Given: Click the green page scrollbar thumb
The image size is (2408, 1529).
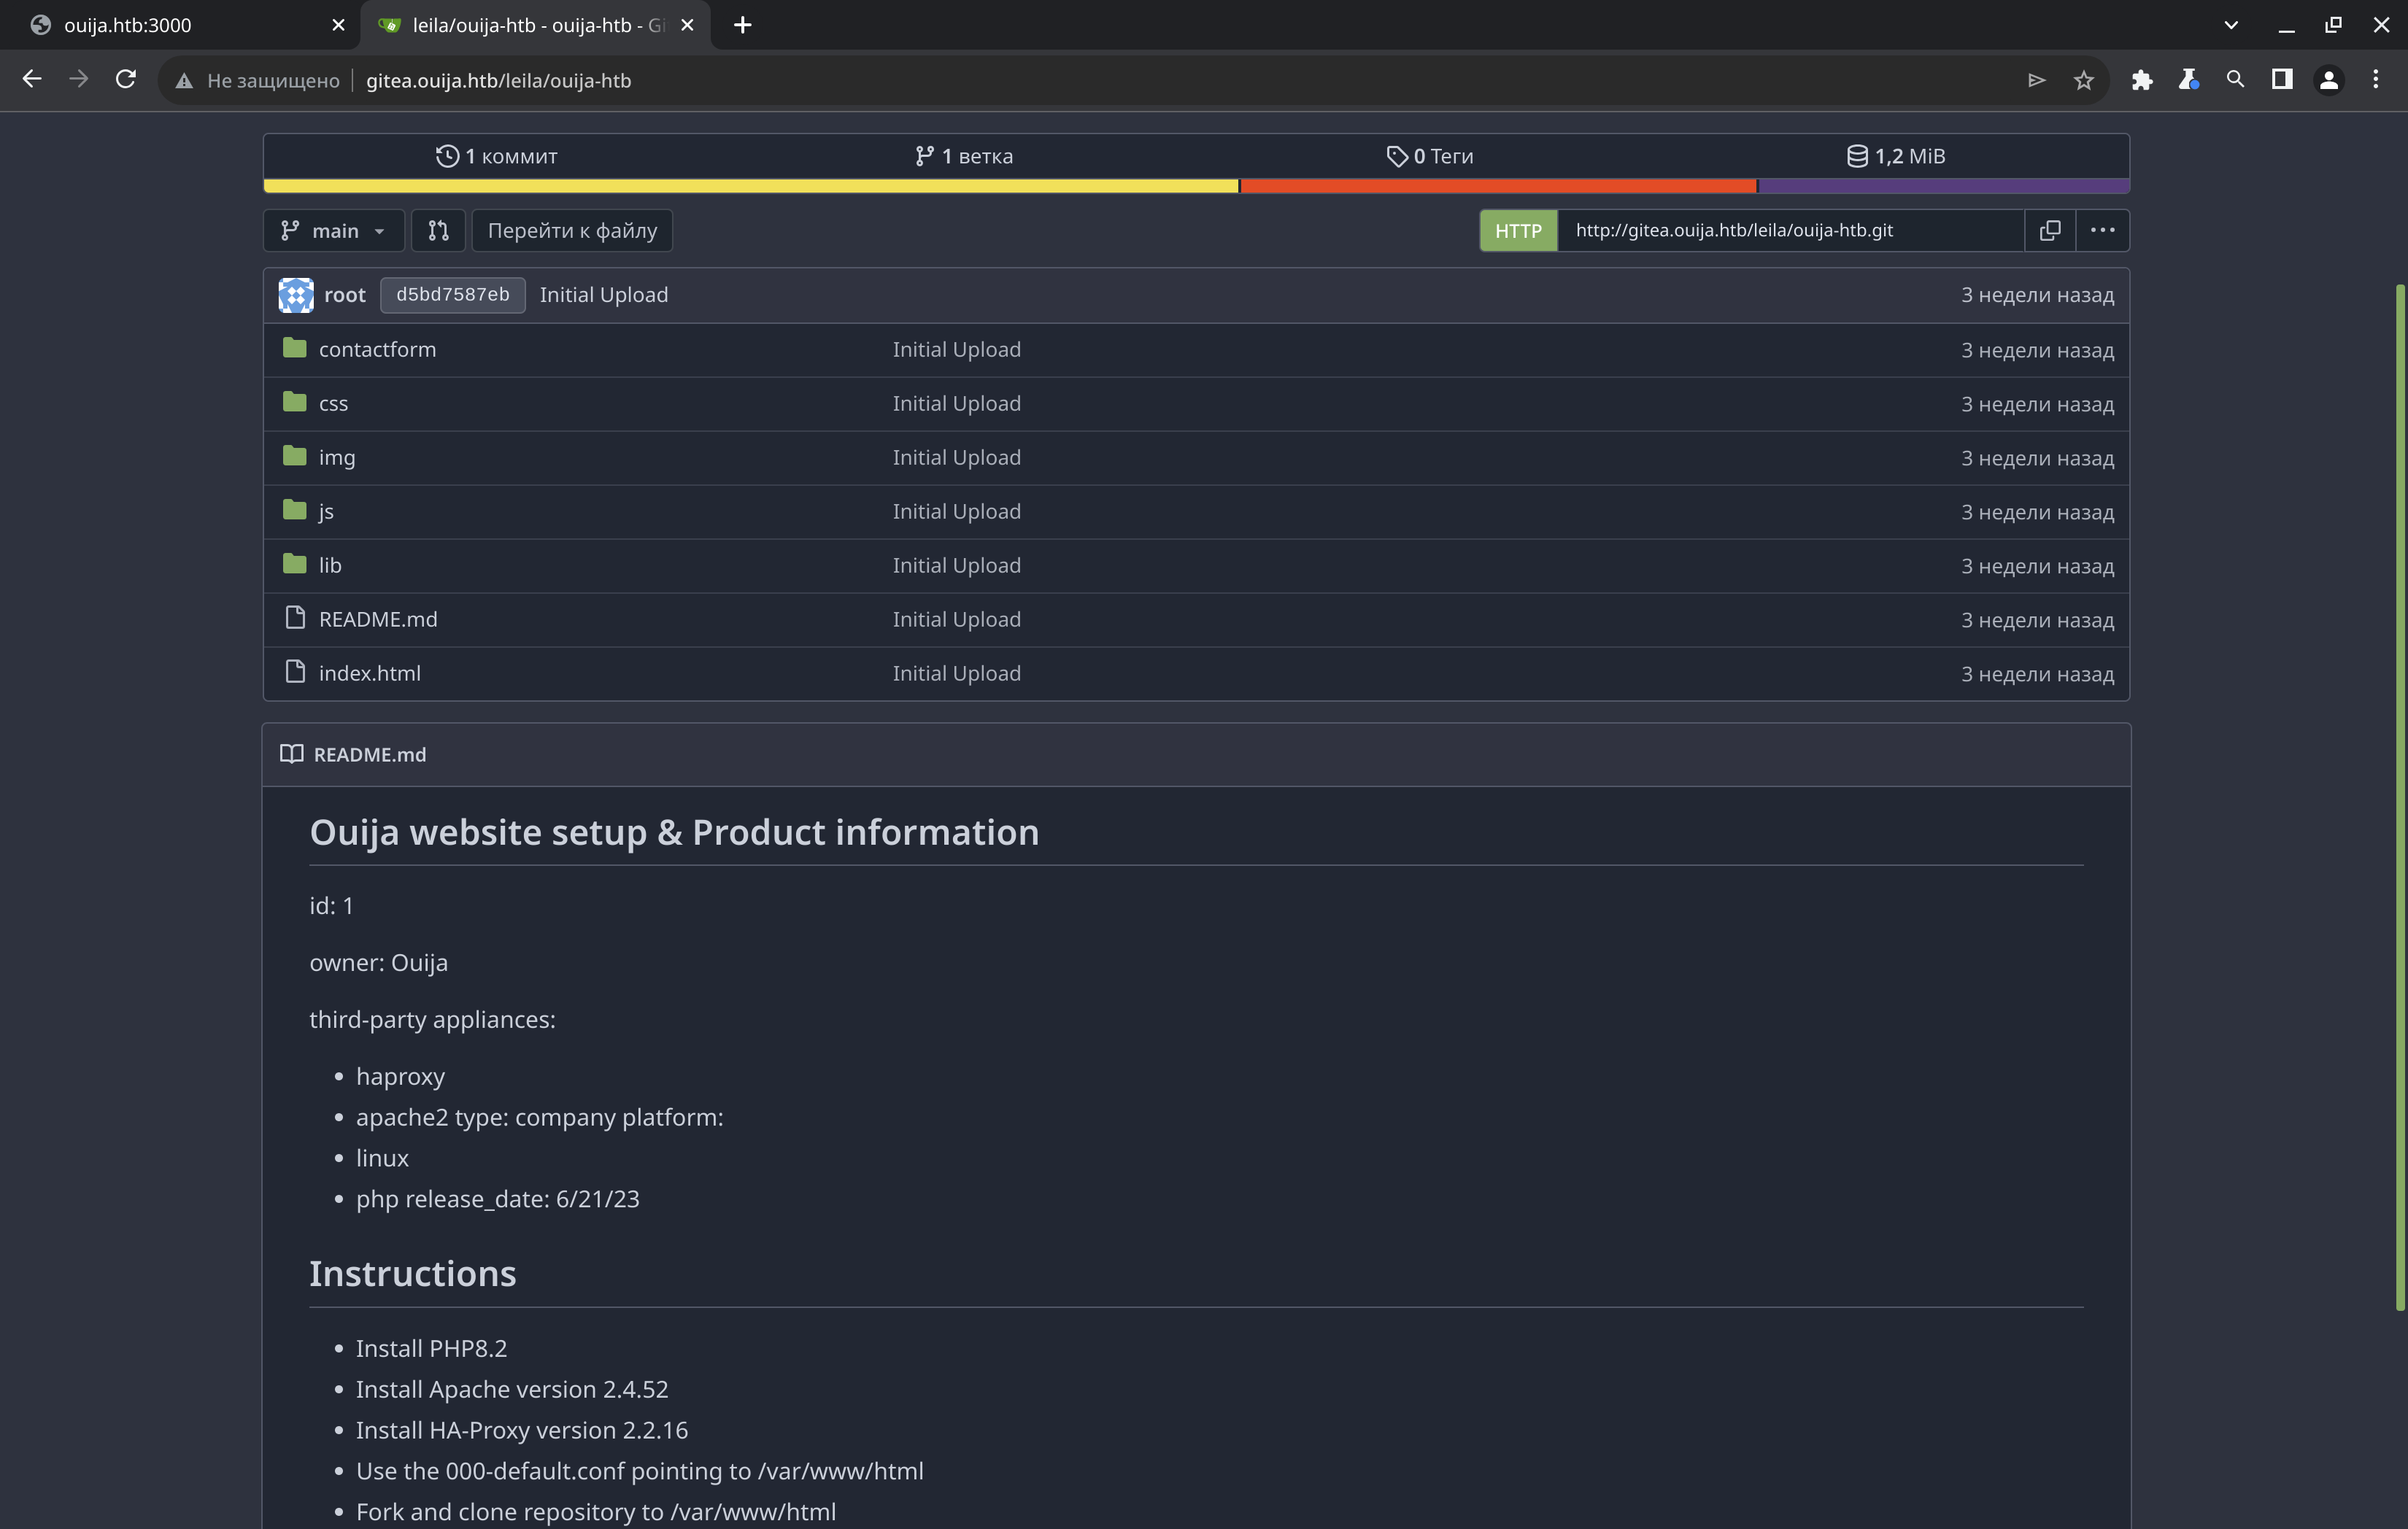Looking at the screenshot, I should [x=2399, y=797].
